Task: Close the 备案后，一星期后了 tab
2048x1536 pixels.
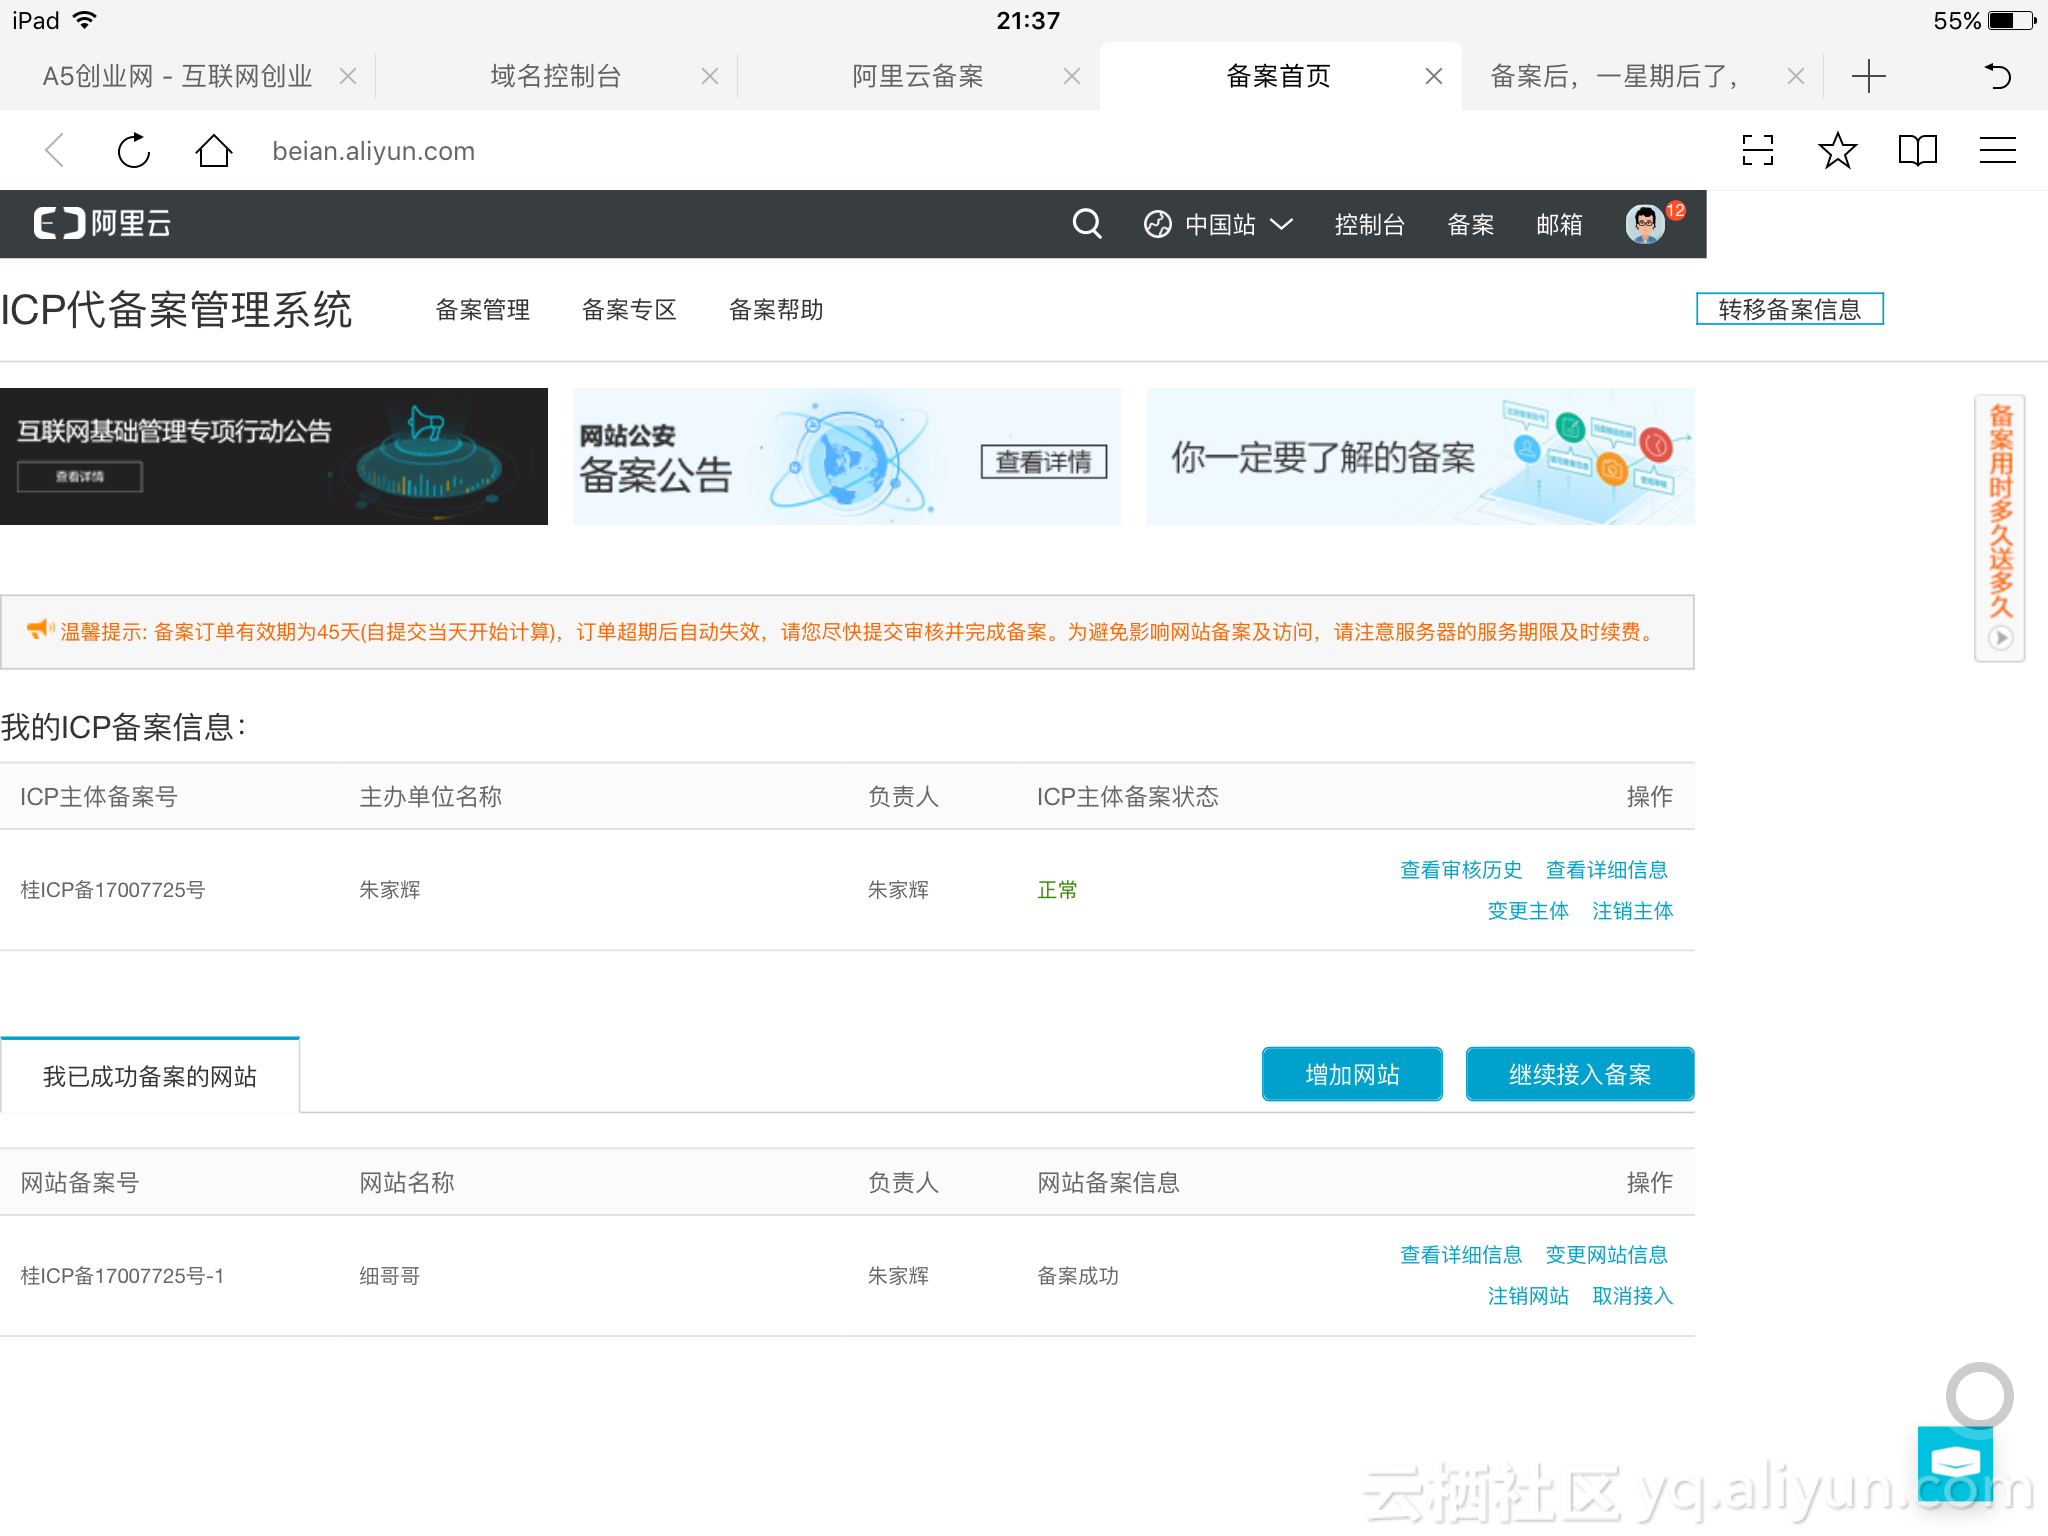Action: (x=1796, y=76)
